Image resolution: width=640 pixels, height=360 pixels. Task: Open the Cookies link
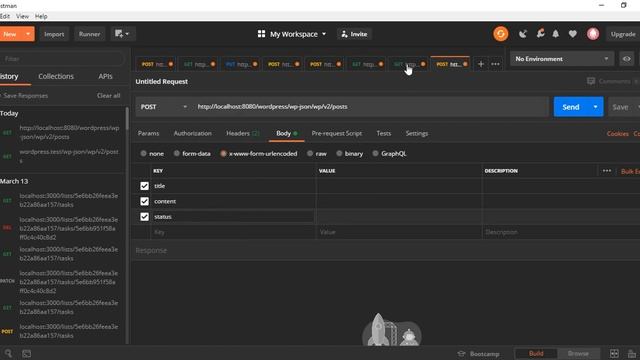click(618, 133)
